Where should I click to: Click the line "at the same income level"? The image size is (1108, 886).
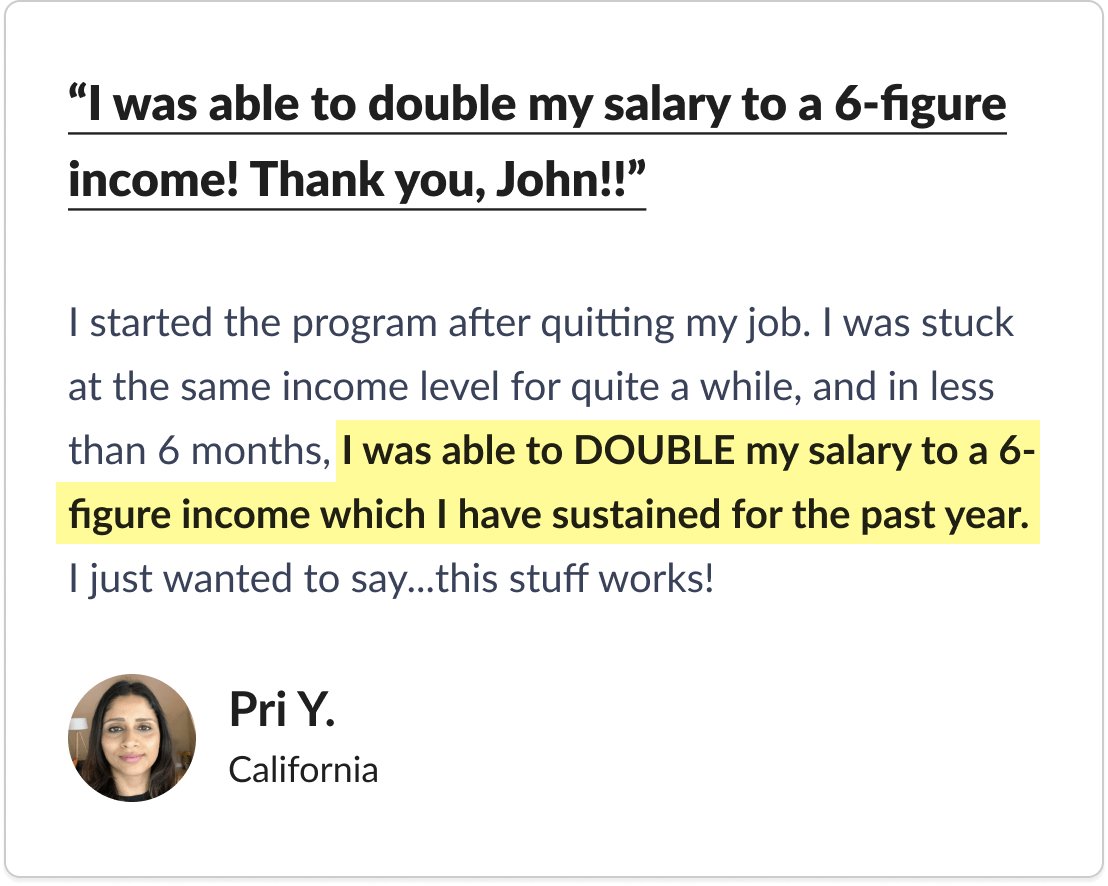point(284,387)
